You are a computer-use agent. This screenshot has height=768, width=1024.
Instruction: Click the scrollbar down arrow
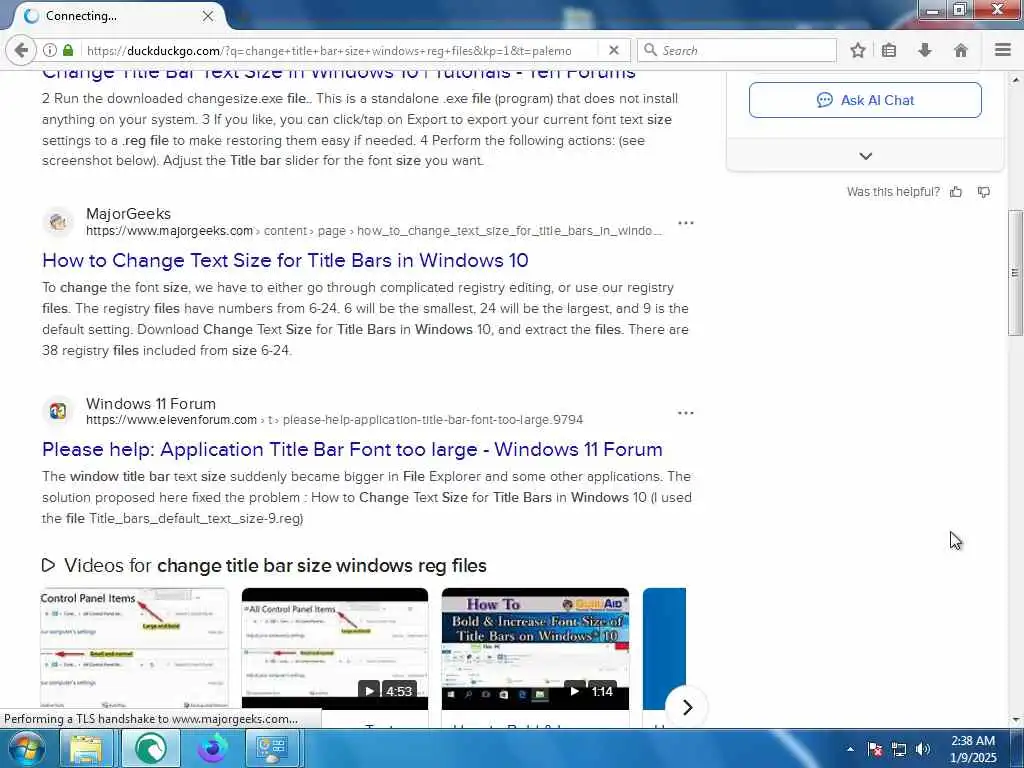pyautogui.click(x=1015, y=719)
